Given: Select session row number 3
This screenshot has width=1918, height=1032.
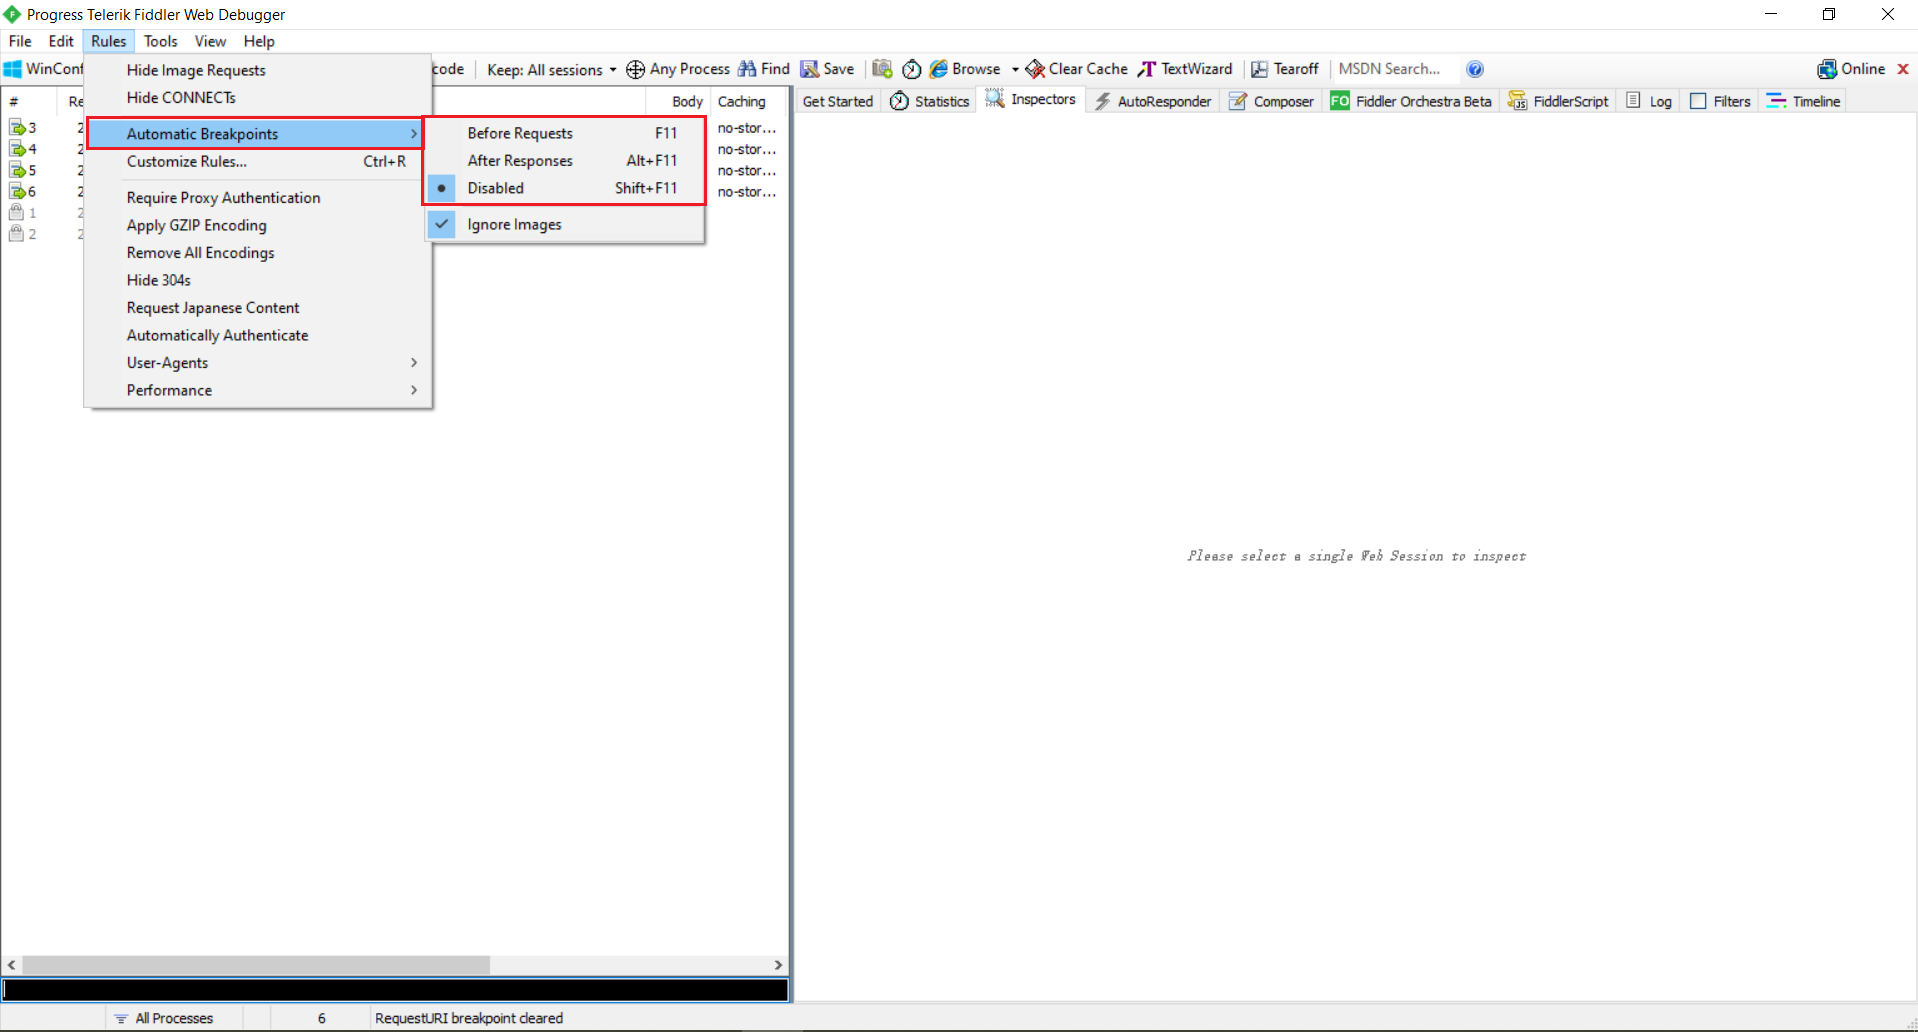Looking at the screenshot, I should click(x=23, y=127).
